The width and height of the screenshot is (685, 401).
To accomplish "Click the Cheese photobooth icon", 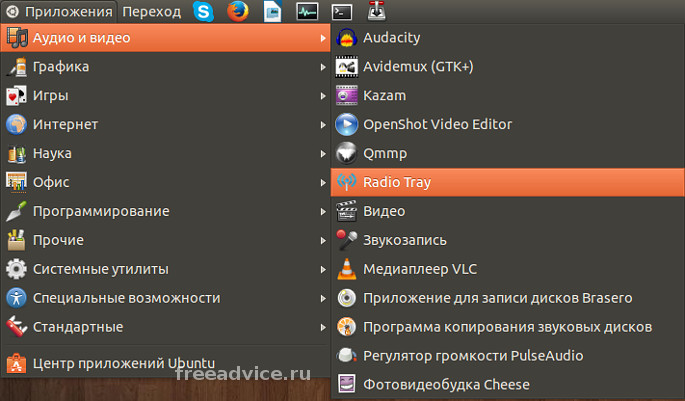I will pyautogui.click(x=346, y=384).
